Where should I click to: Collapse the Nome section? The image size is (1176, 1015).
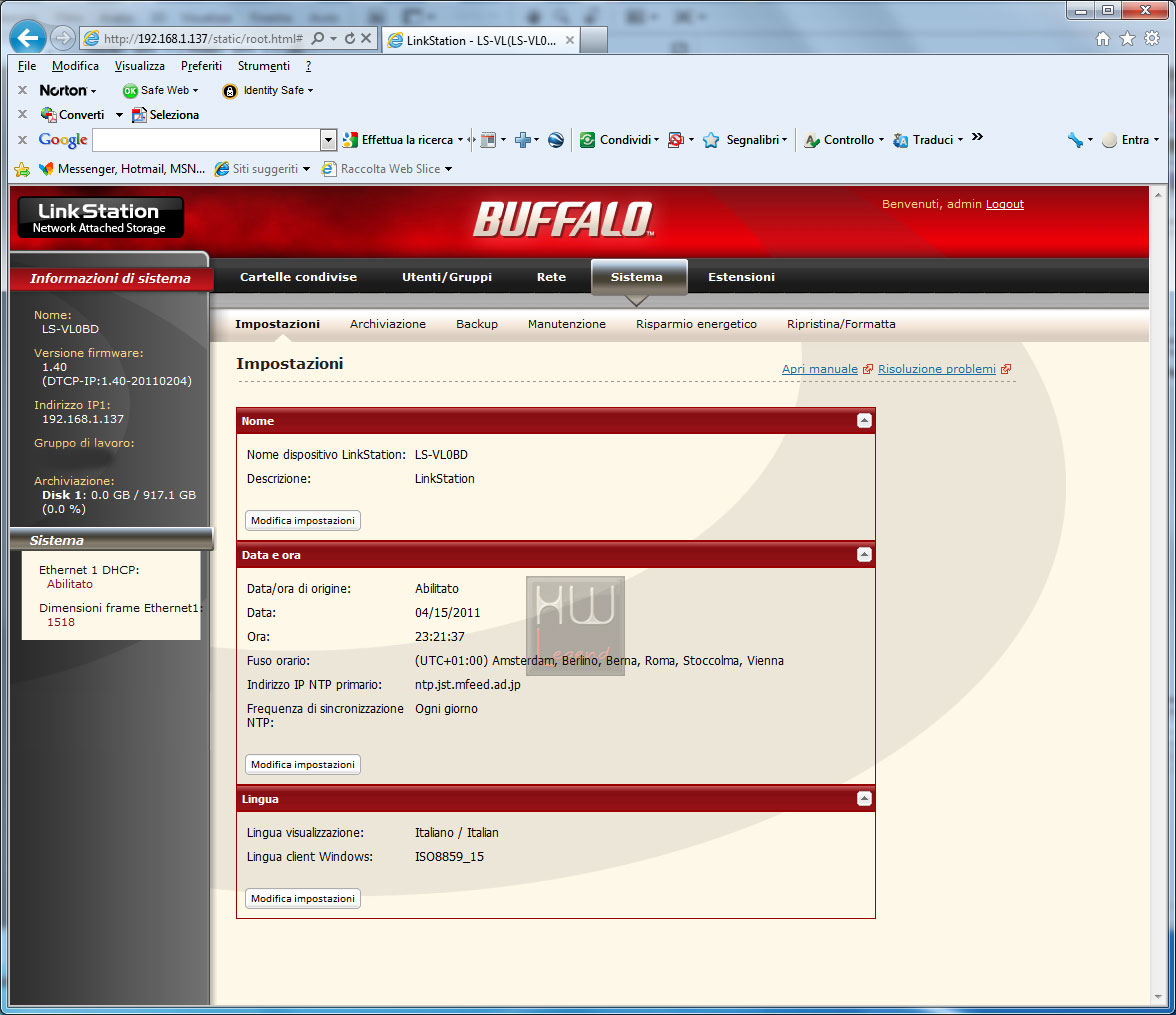tap(864, 421)
